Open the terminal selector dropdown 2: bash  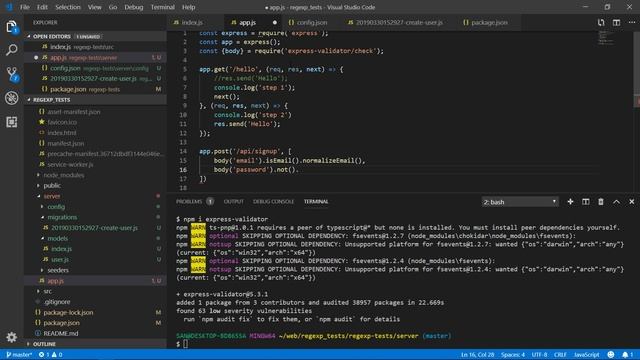pos(520,202)
